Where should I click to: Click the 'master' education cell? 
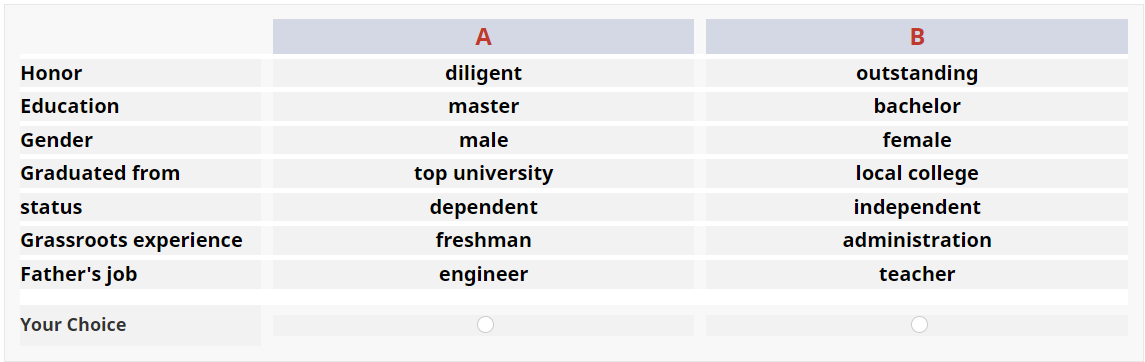pyautogui.click(x=483, y=107)
